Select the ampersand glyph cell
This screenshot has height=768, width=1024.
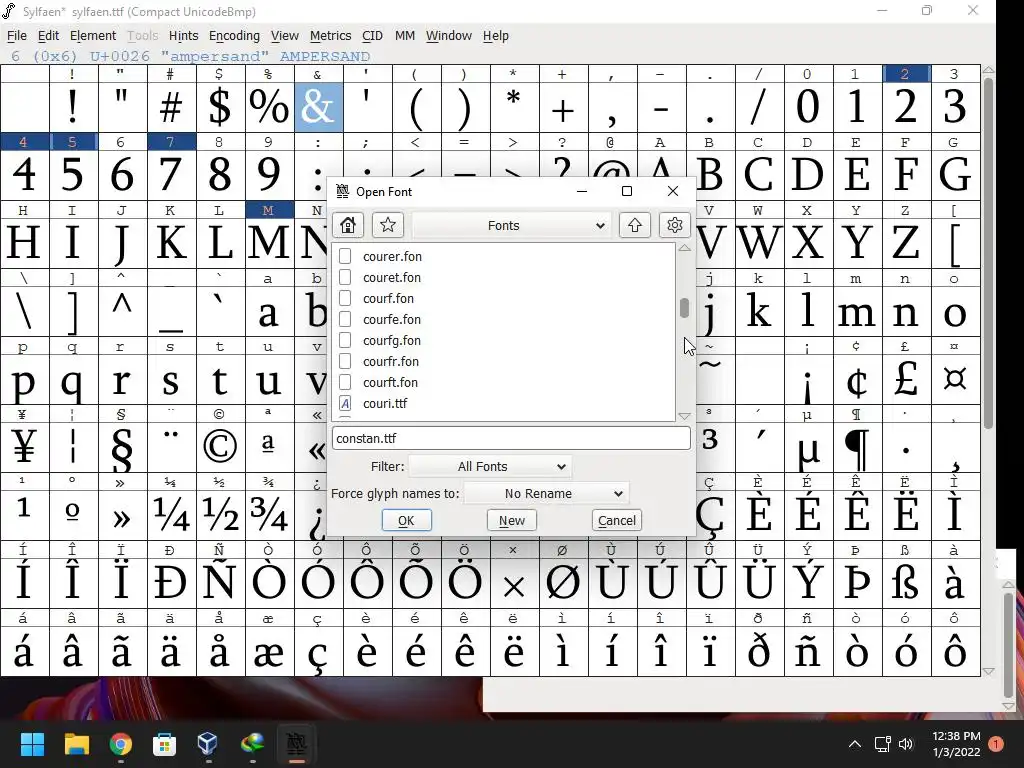[x=318, y=106]
